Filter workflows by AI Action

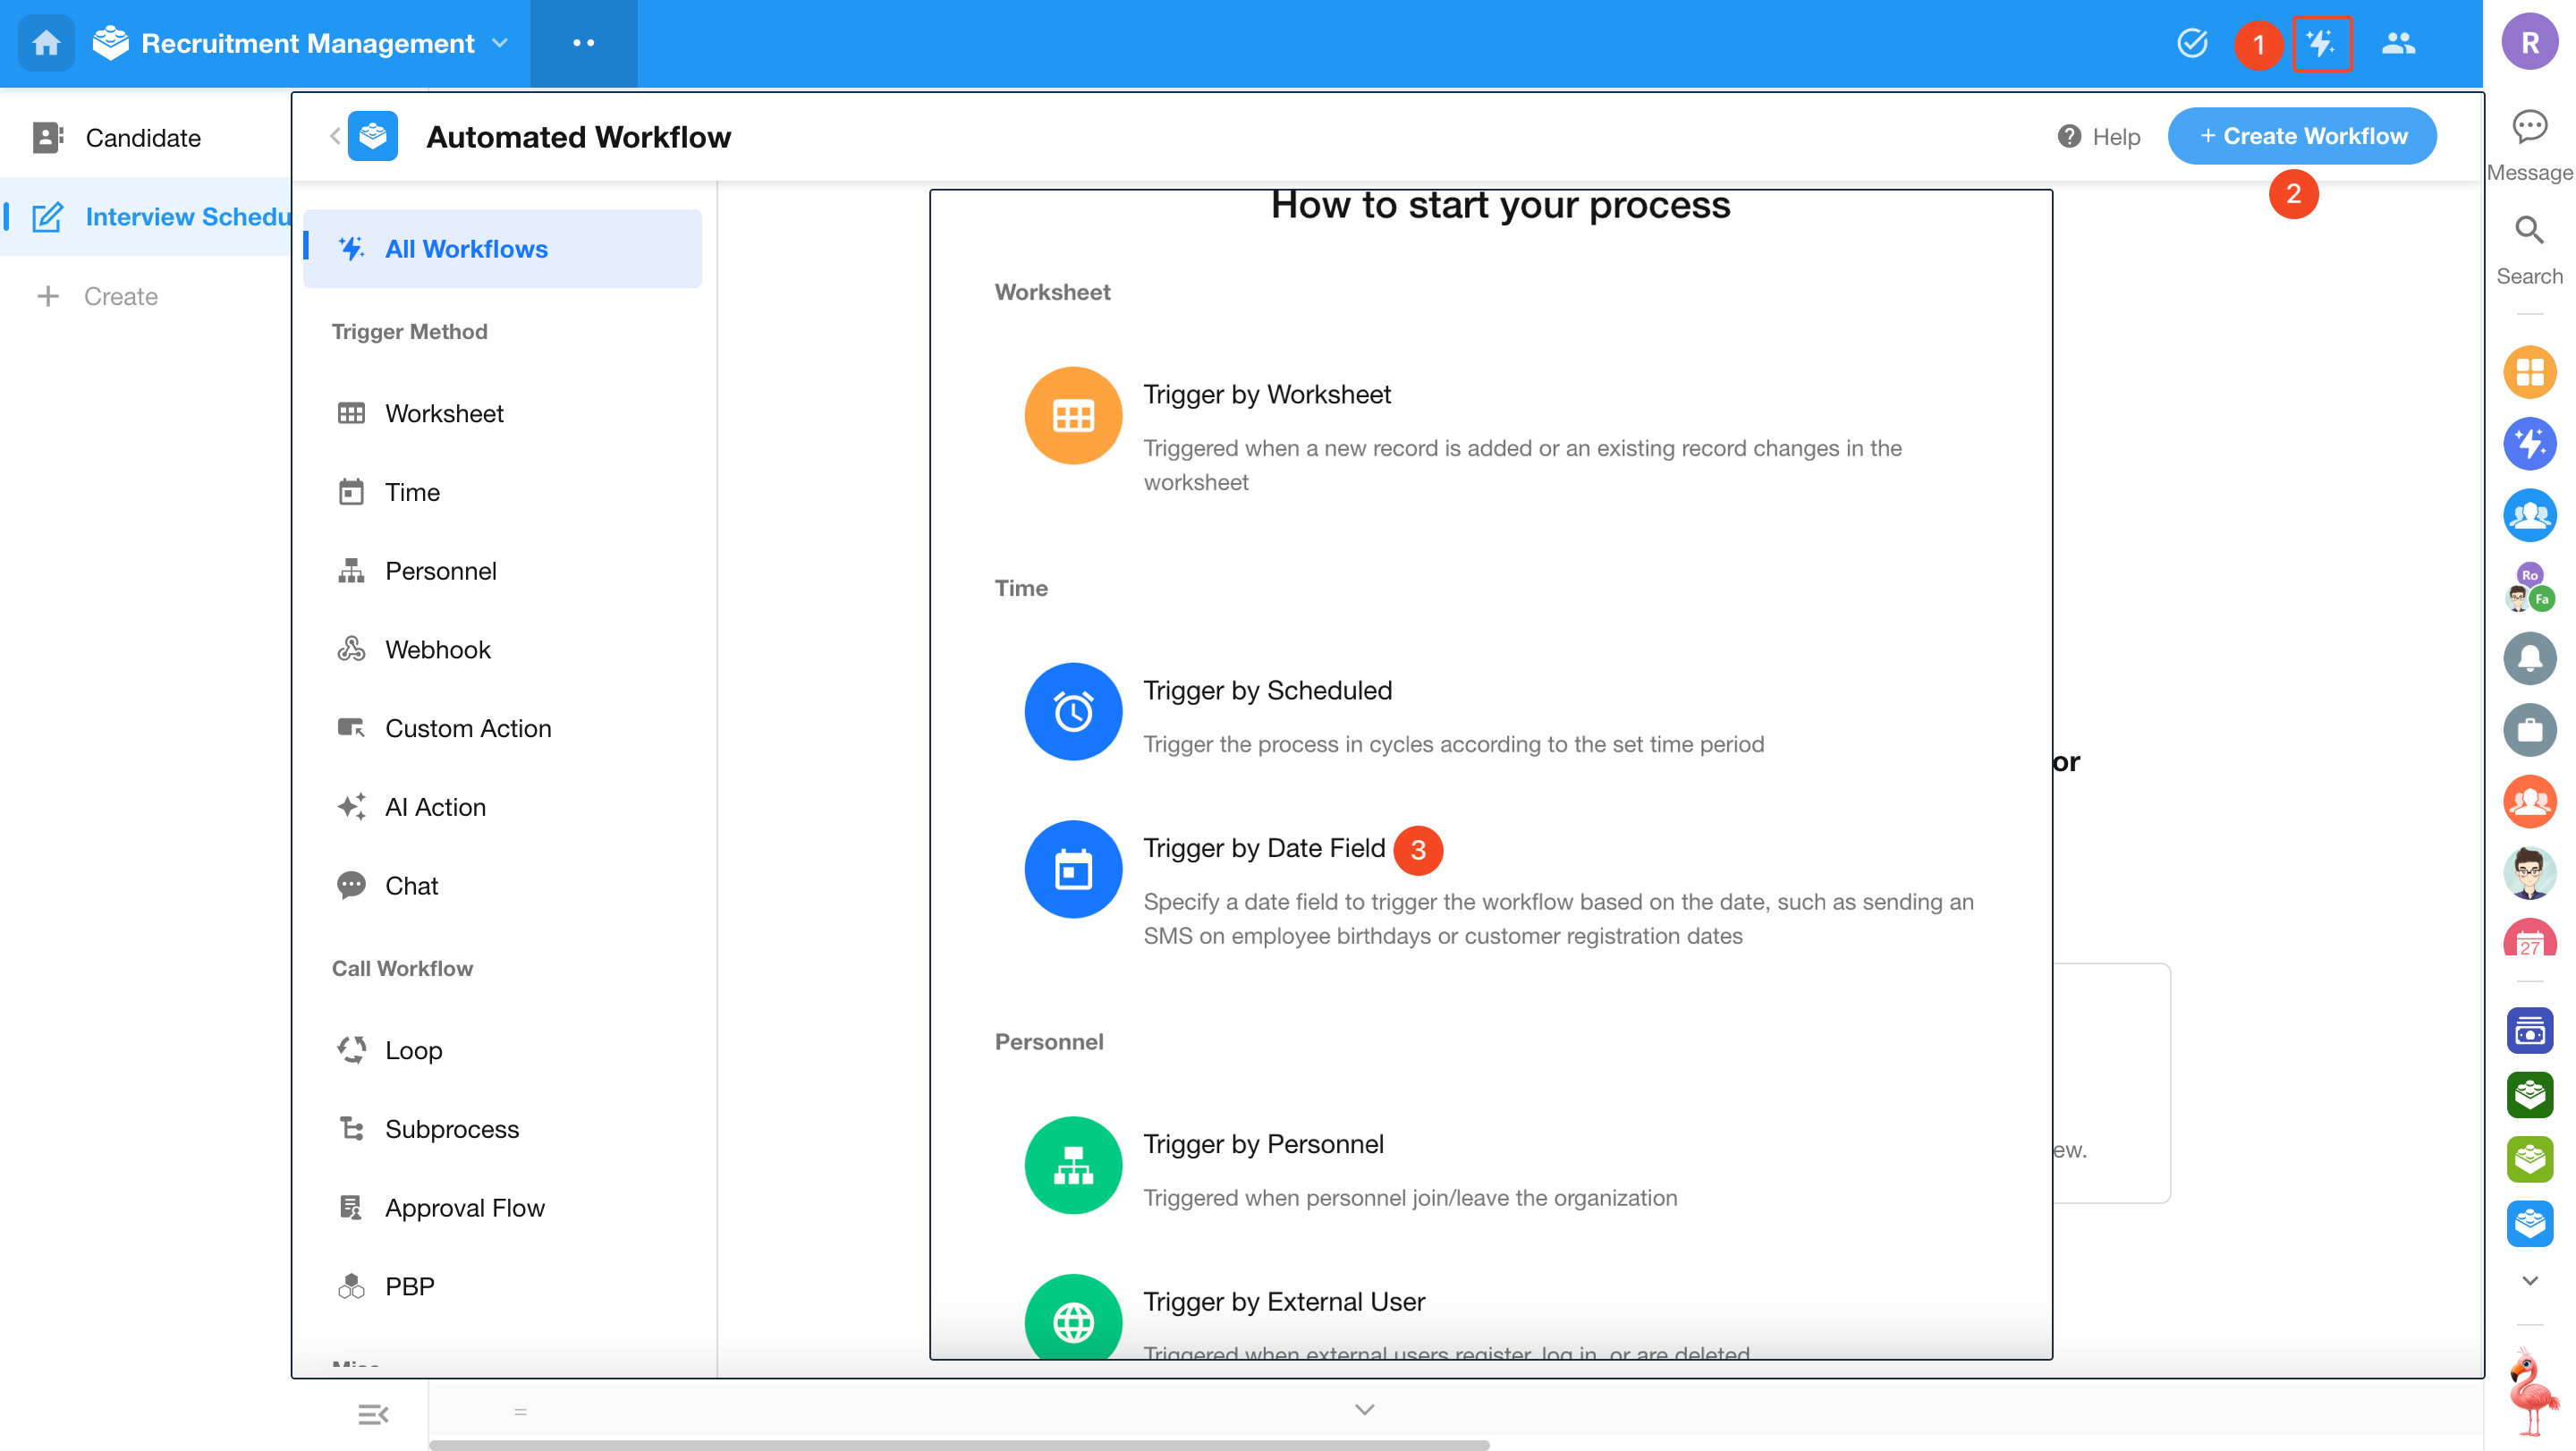502,807
